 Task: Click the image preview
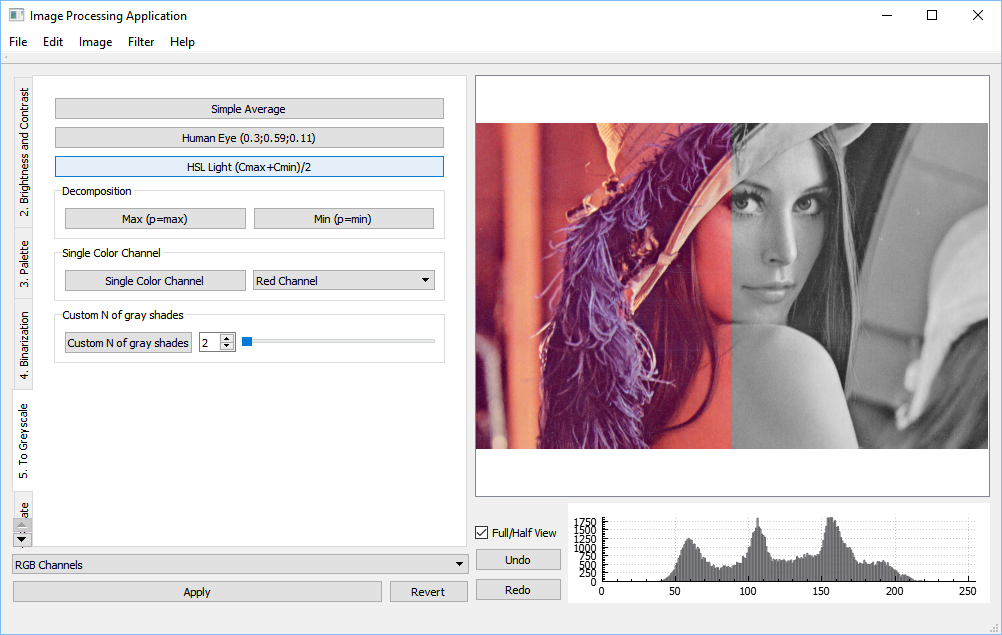[x=732, y=286]
